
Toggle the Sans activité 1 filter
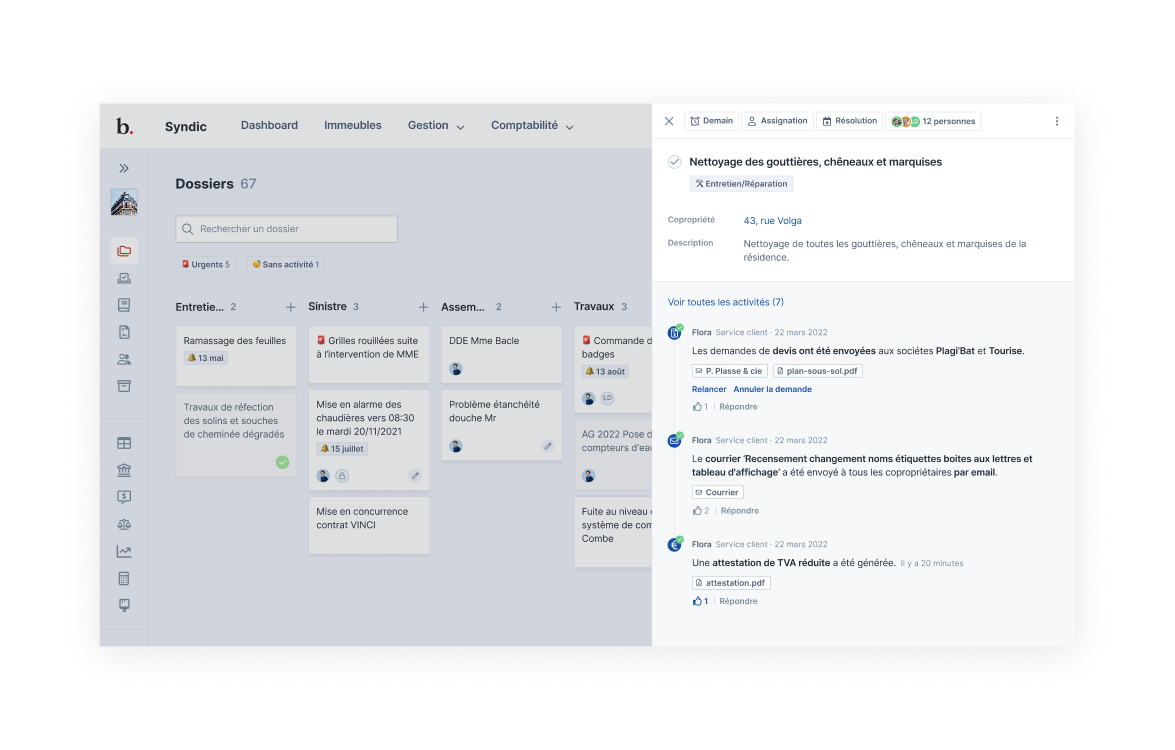click(286, 264)
